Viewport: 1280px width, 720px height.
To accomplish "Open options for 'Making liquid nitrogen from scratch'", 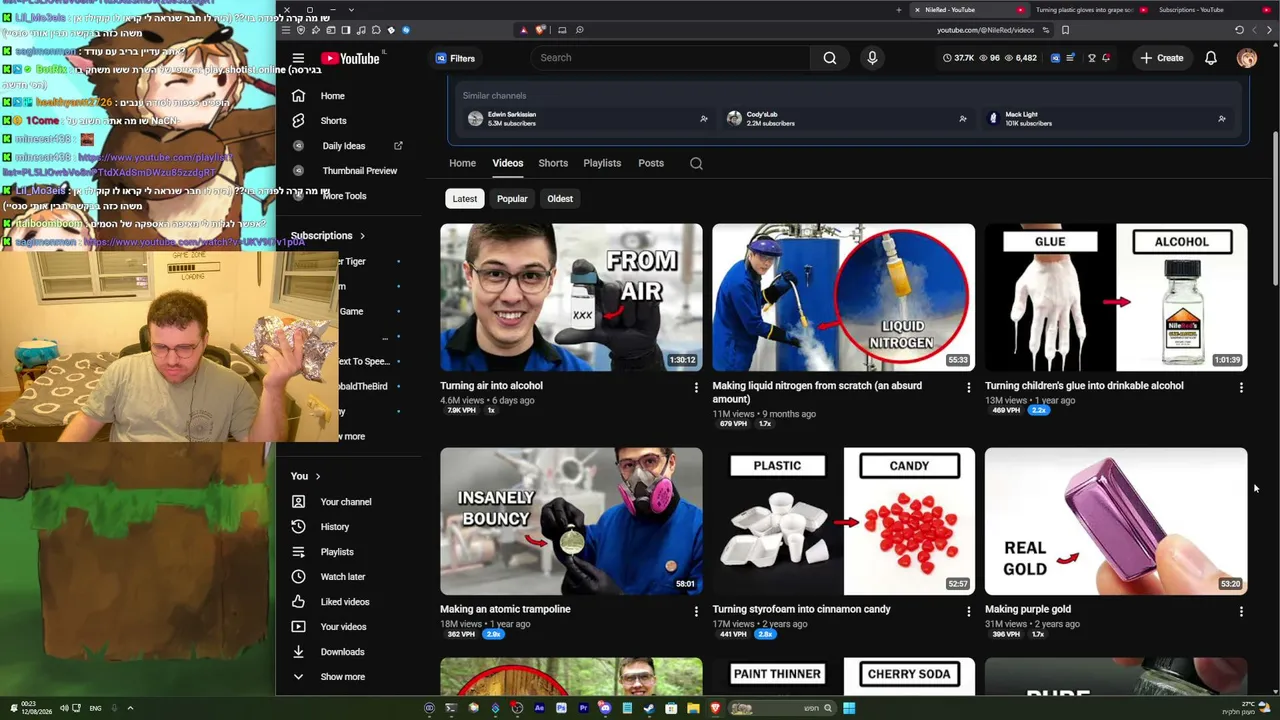I will click(x=968, y=387).
